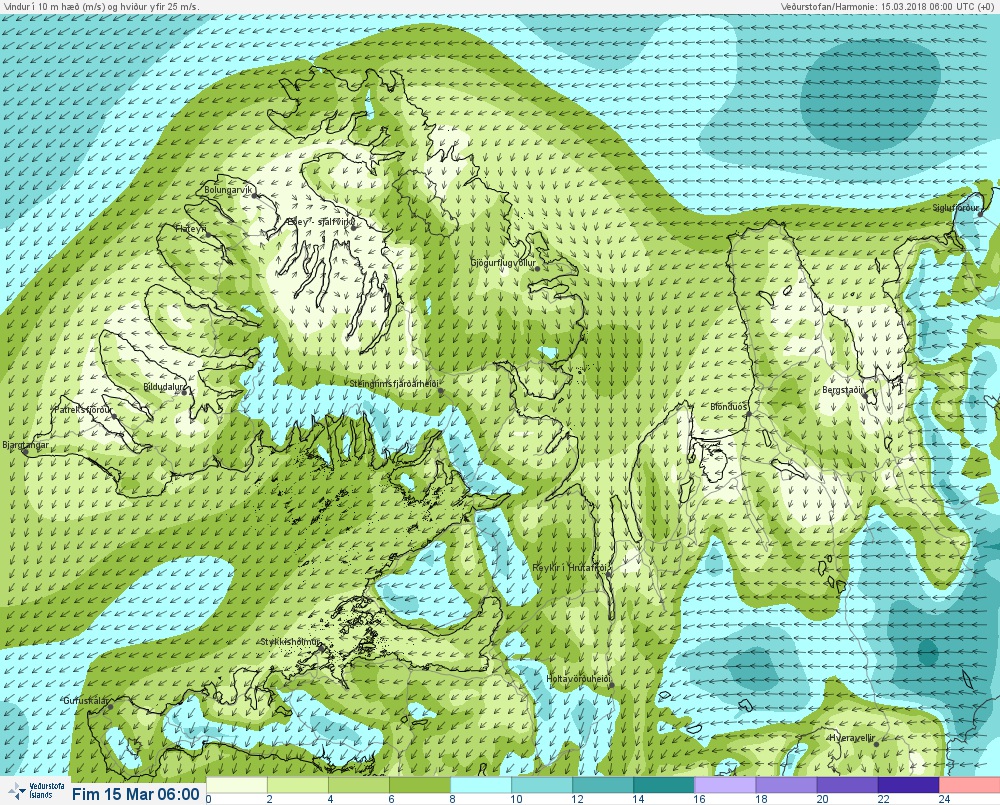Select the 14–16 m/s dark teal swatch
Viewport: 1000px width, 805px height.
tap(664, 785)
